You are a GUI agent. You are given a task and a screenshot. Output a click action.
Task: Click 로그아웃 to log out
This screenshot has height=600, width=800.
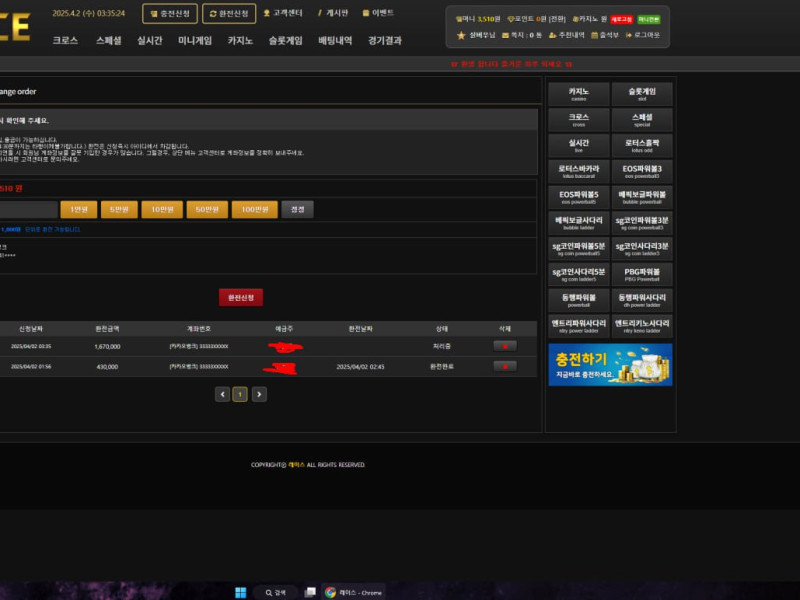click(x=642, y=34)
